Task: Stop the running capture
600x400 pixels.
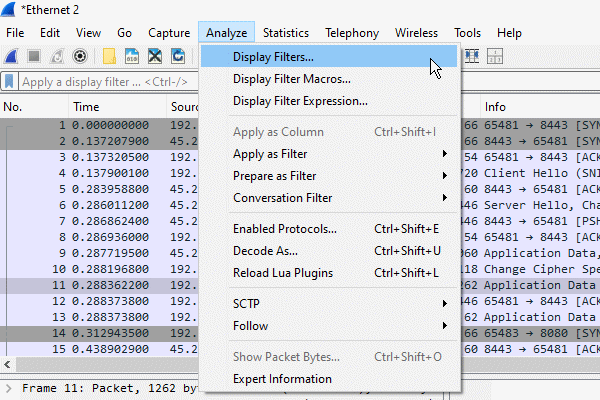Action: [34, 57]
